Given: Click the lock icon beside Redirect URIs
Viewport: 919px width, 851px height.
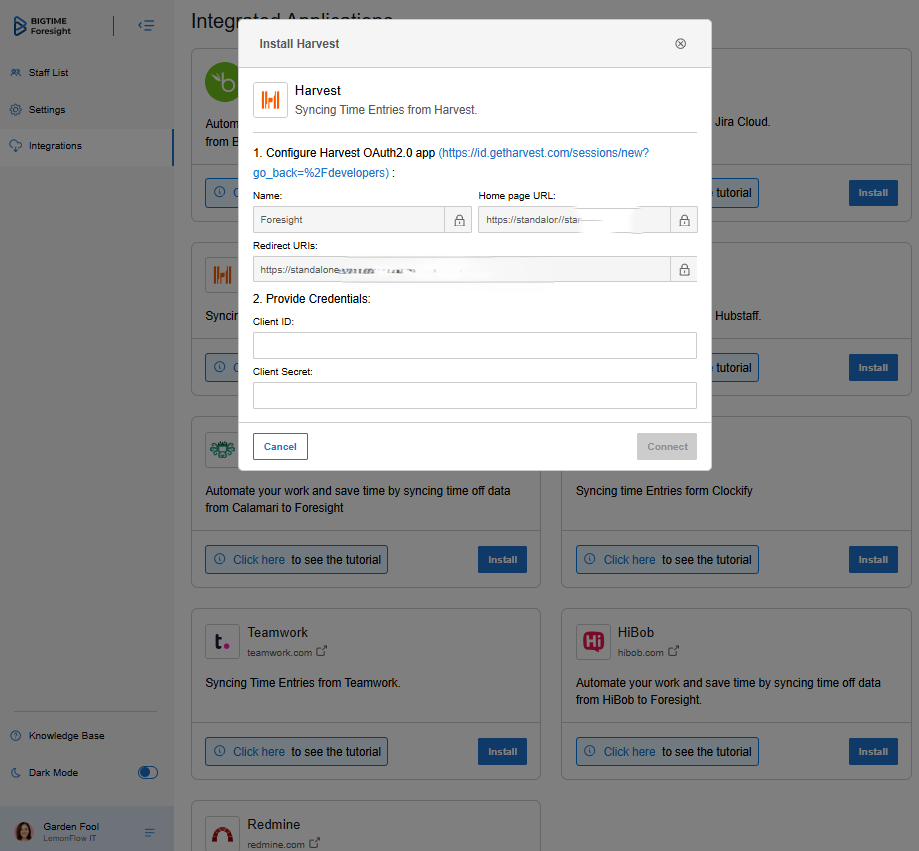Looking at the screenshot, I should click(x=684, y=270).
